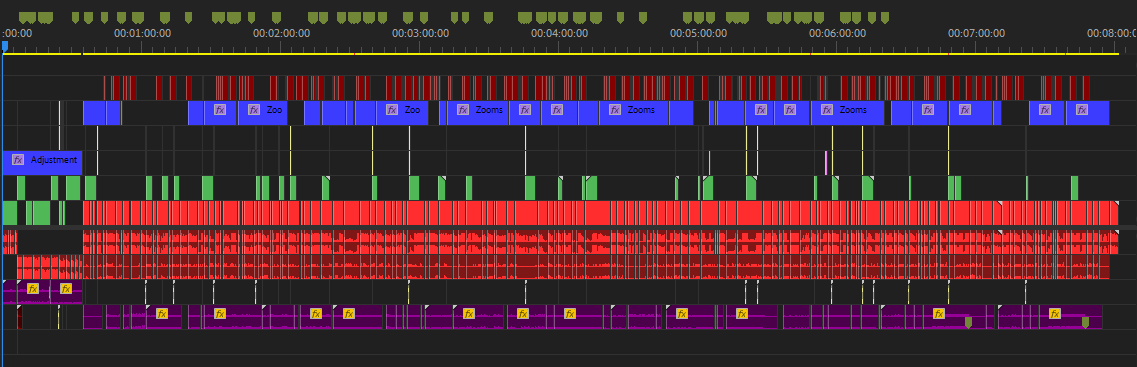Click last green clip marker on bottom purple audio
Viewport: 1137px width, 367px height.
[1086, 322]
